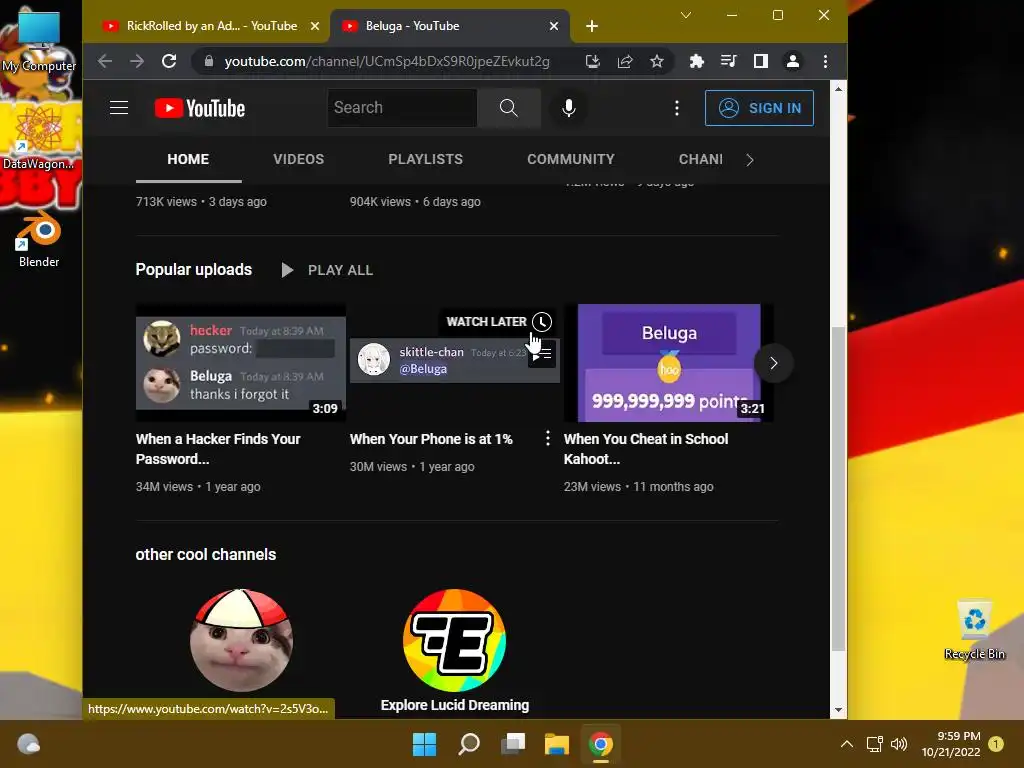This screenshot has height=768, width=1024.
Task: Go forward in Chrome
Action: (x=136, y=61)
